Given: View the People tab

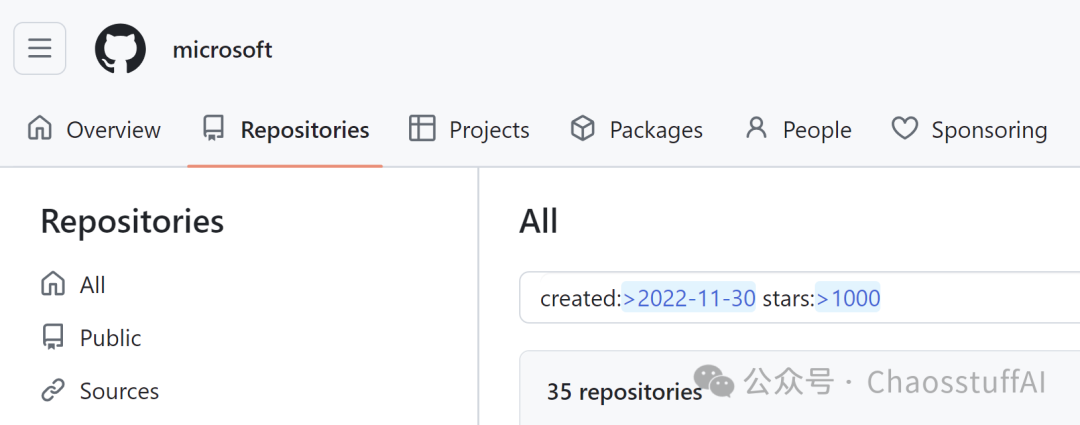Looking at the screenshot, I should point(799,129).
